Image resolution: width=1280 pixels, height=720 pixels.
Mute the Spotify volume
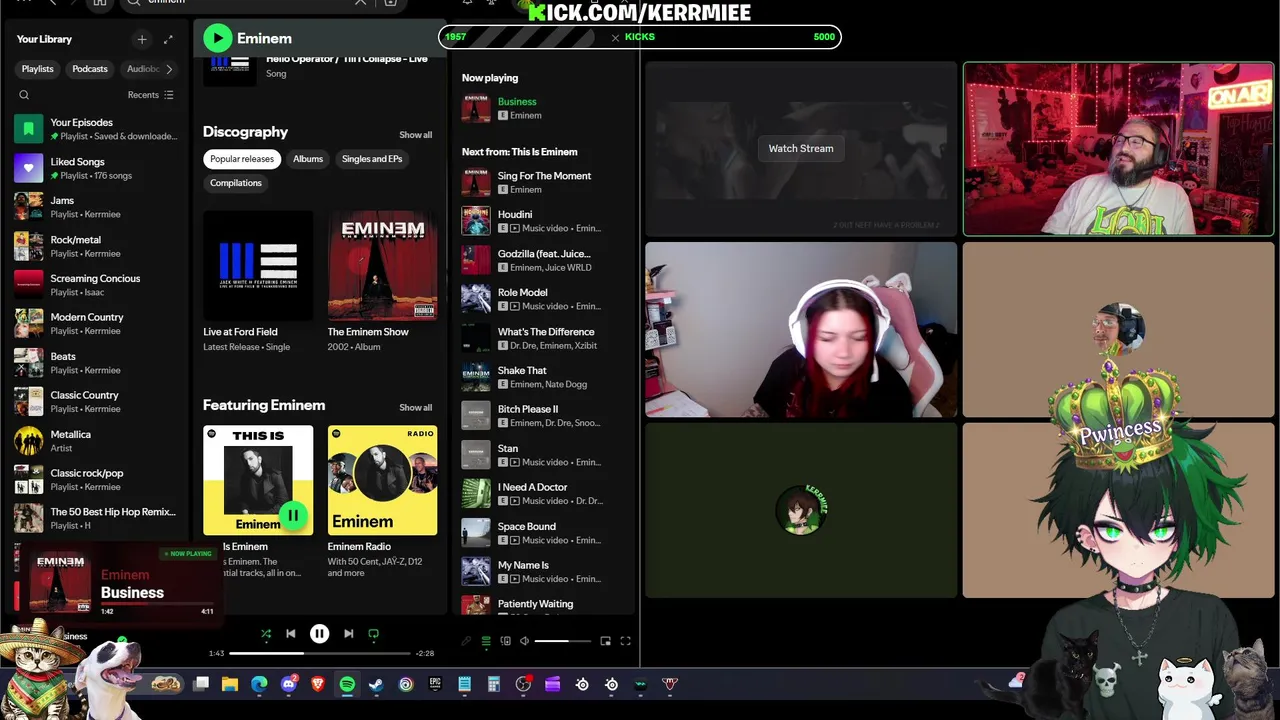[x=524, y=641]
